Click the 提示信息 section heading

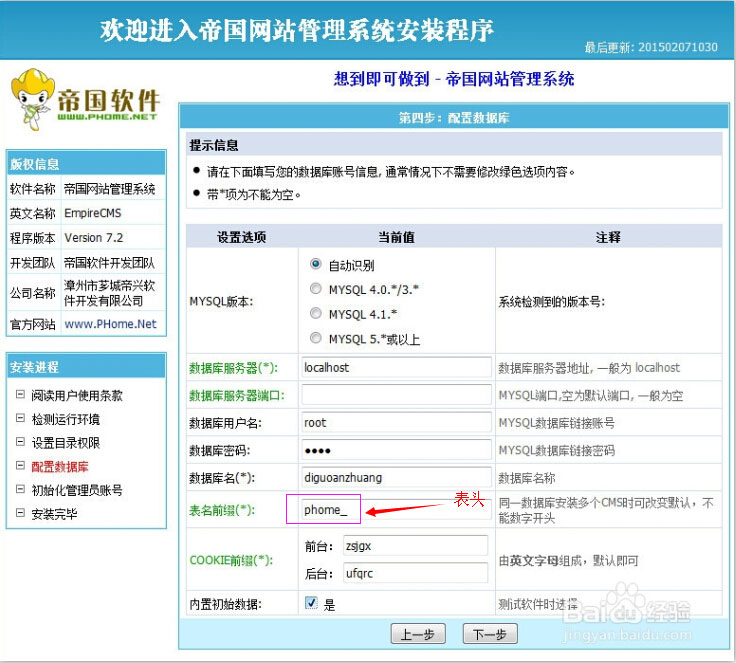[x=214, y=145]
